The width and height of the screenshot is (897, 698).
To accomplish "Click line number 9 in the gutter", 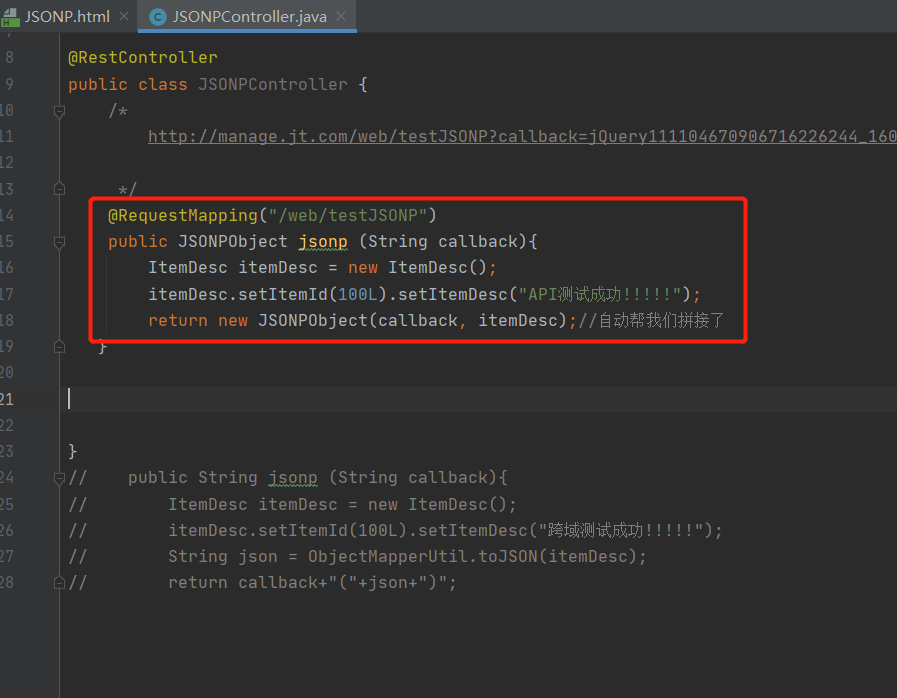I will pos(9,84).
